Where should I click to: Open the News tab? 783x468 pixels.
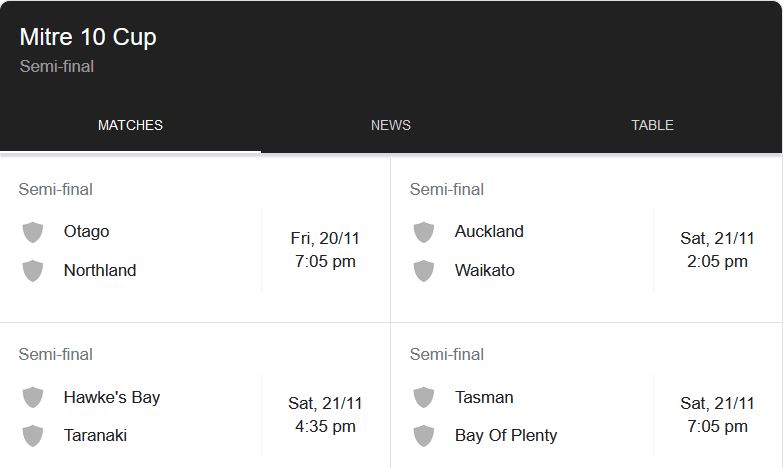[x=391, y=125]
